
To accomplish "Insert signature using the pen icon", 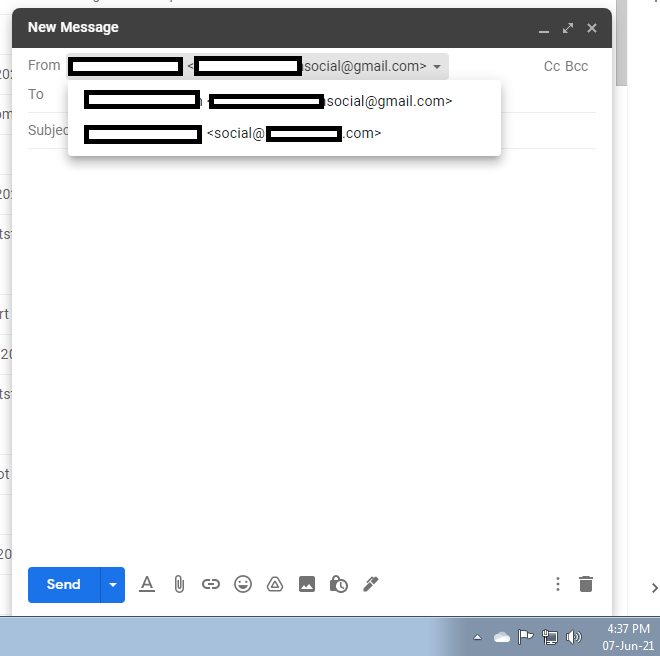I will point(371,584).
